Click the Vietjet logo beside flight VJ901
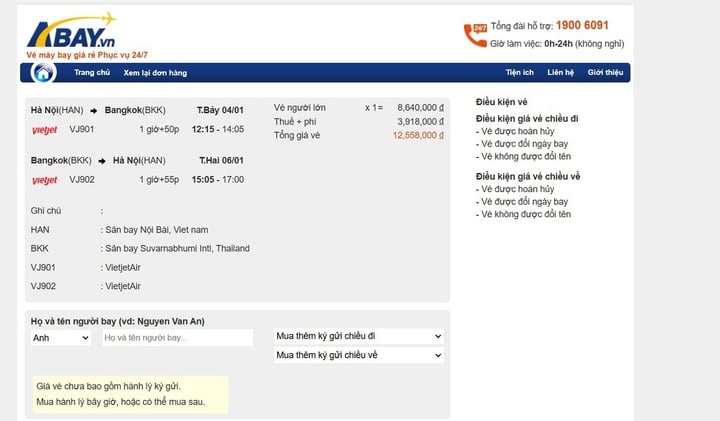 tap(44, 129)
